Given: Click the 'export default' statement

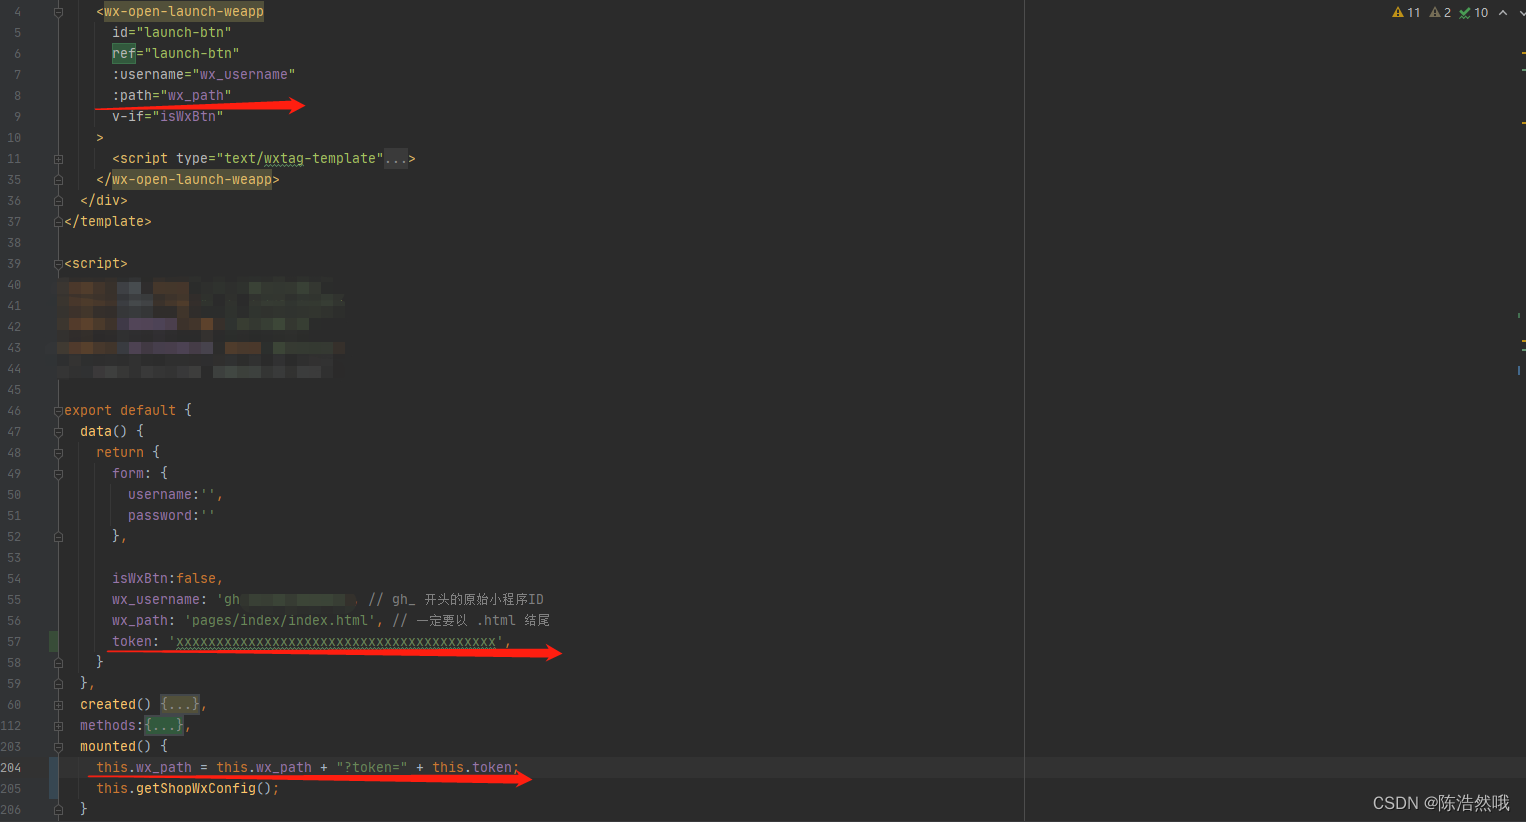Looking at the screenshot, I should coord(120,411).
